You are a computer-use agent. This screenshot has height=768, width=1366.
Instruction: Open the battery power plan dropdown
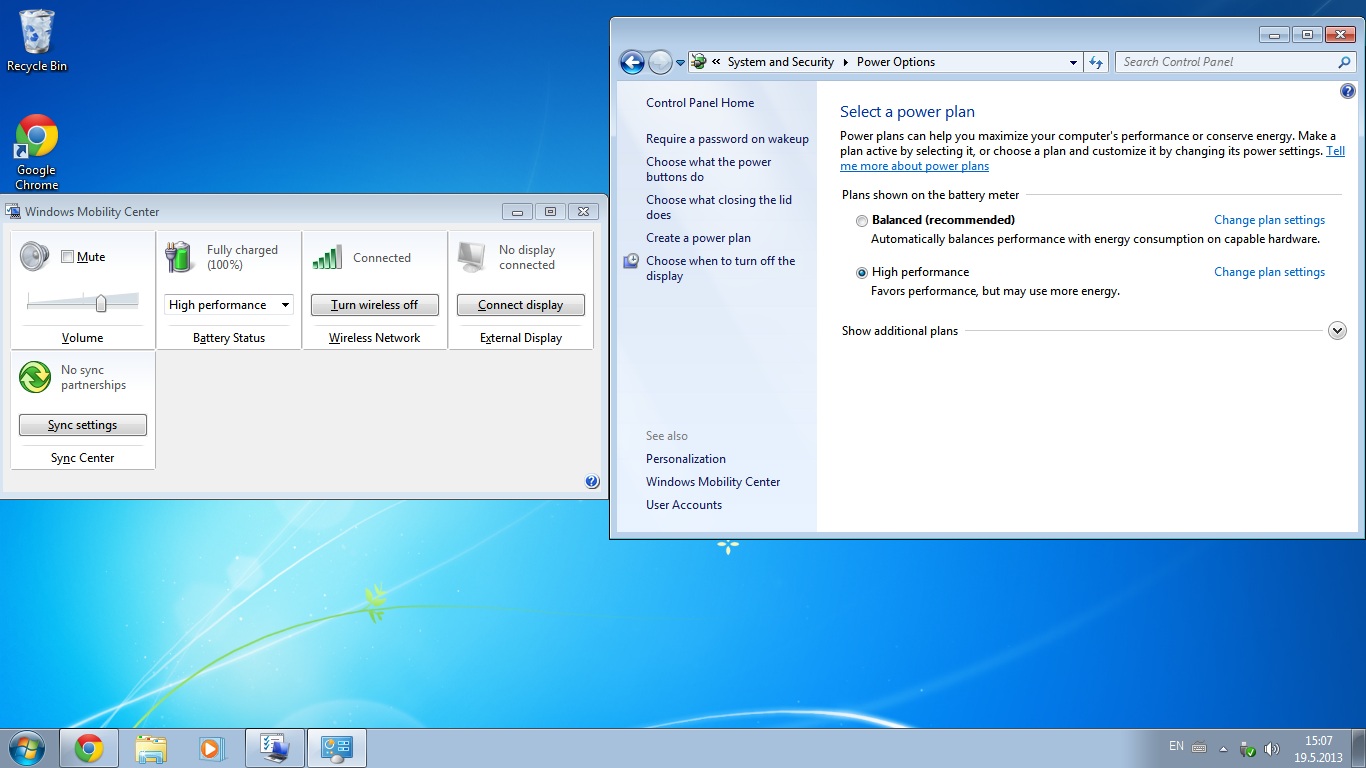click(229, 305)
